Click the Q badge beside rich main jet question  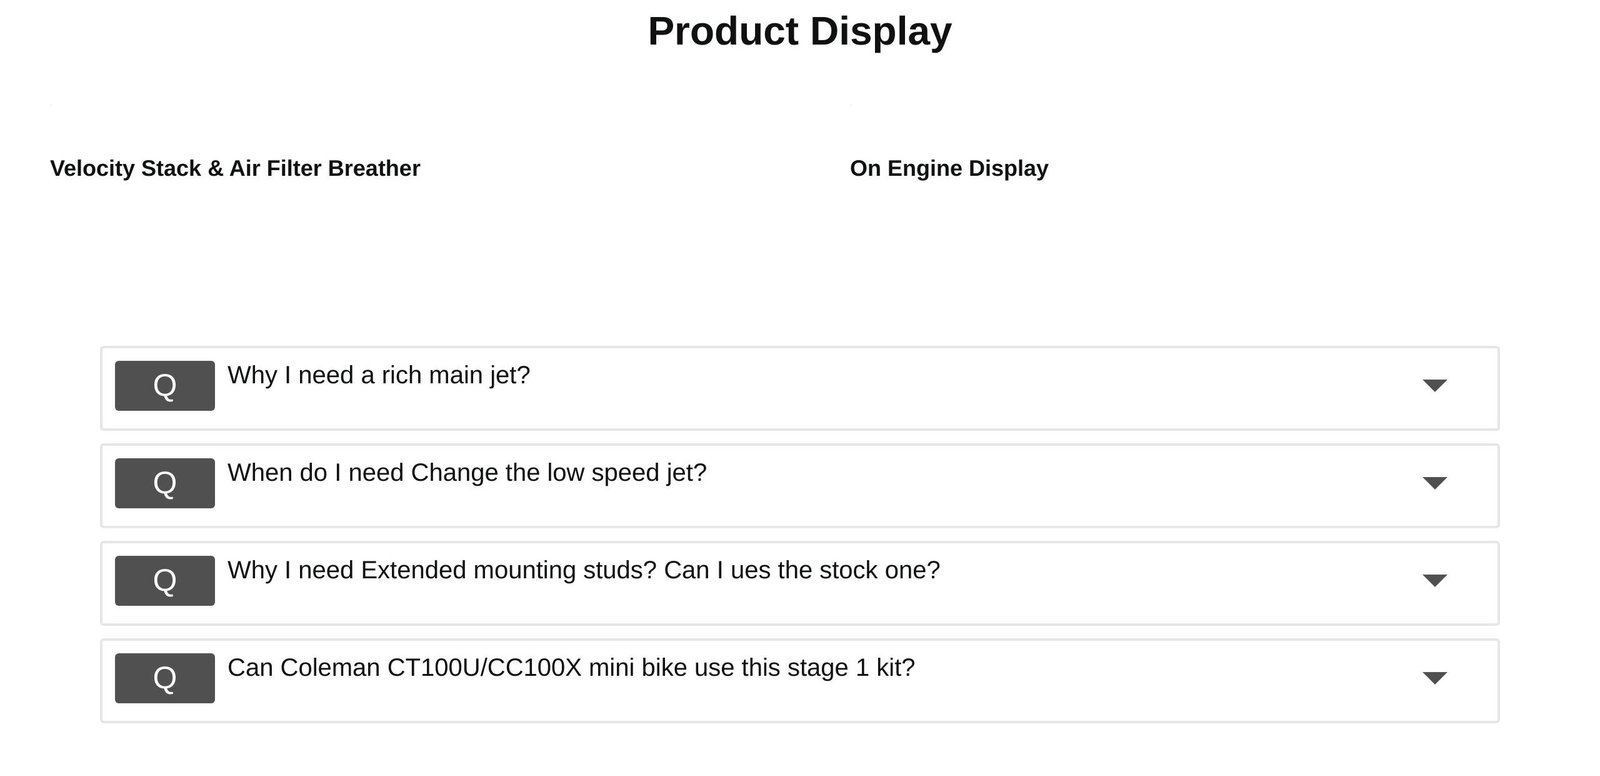[165, 386]
